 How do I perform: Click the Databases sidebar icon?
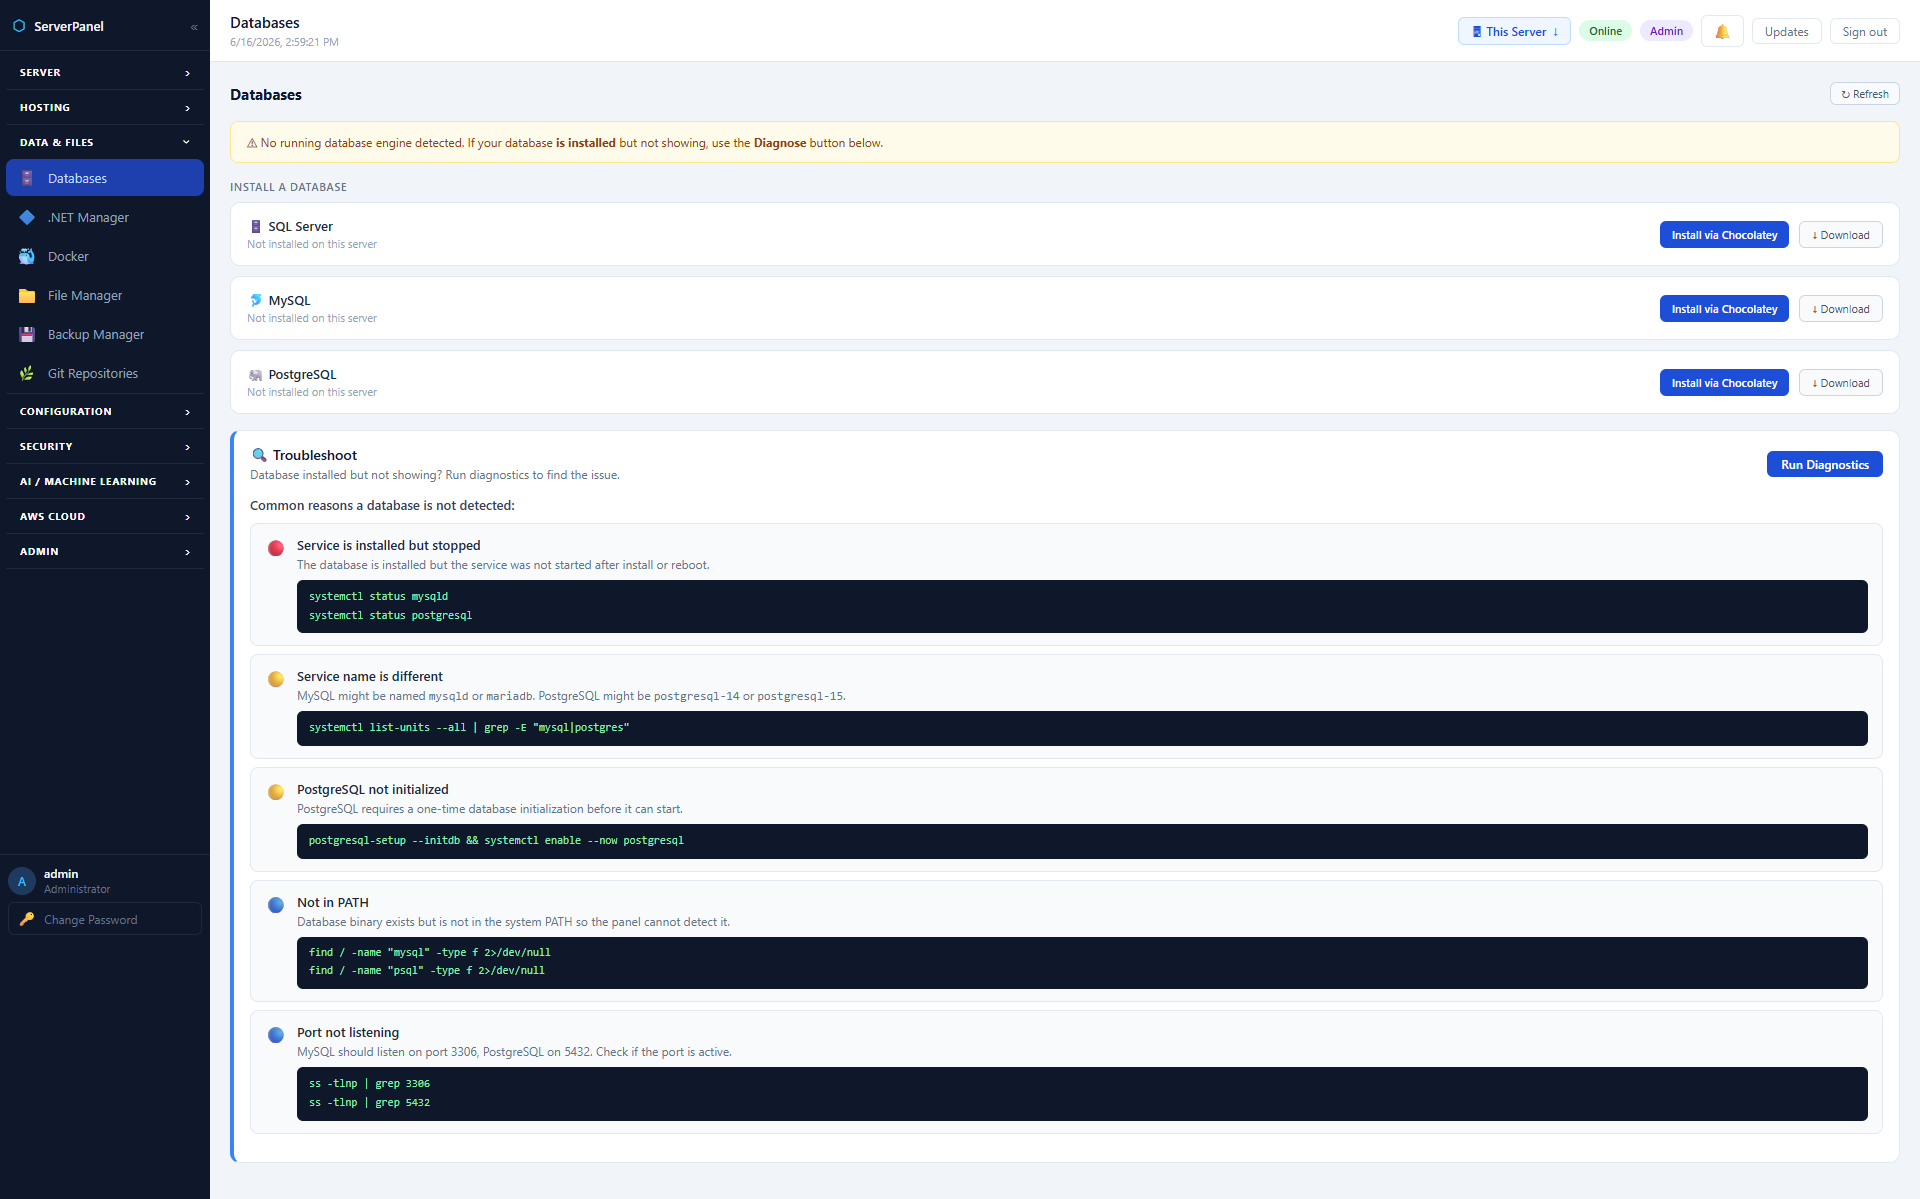tap(27, 178)
